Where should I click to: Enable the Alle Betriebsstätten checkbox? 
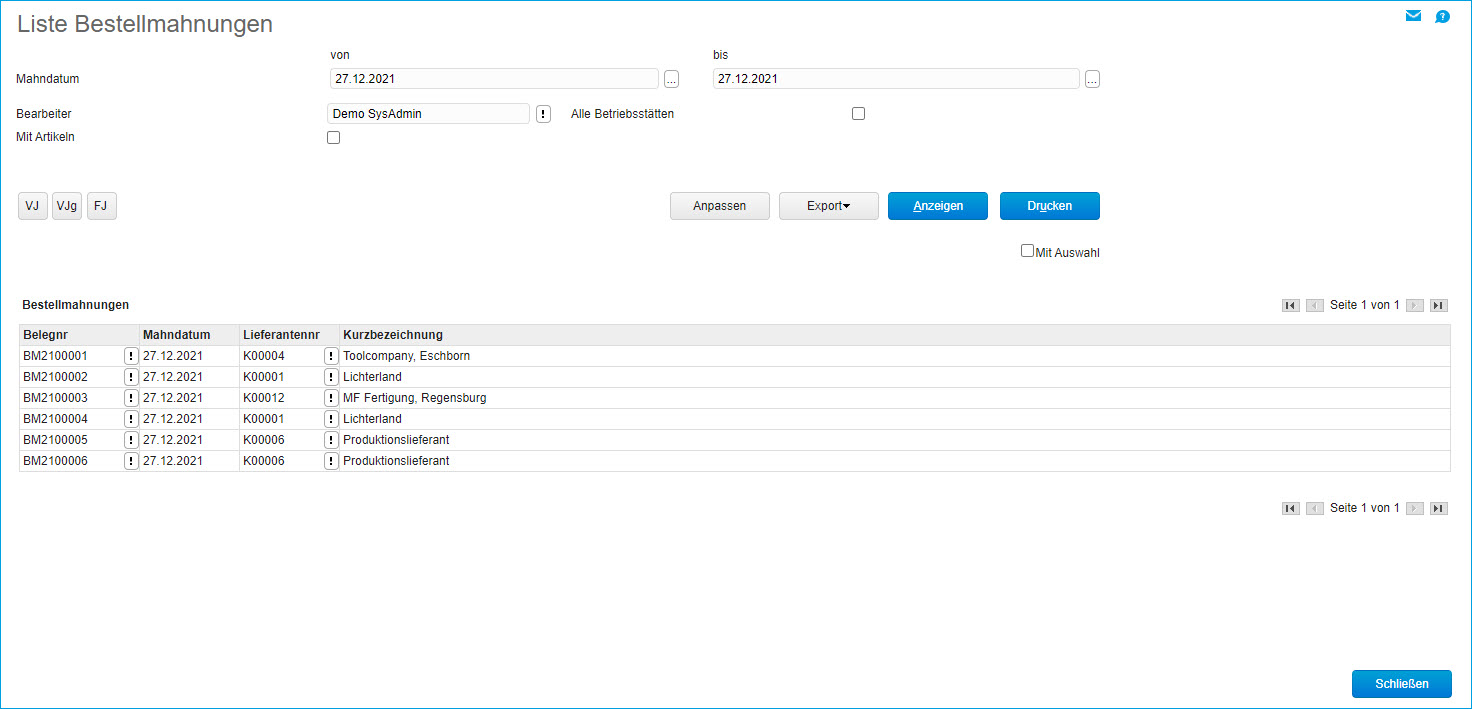coord(858,114)
